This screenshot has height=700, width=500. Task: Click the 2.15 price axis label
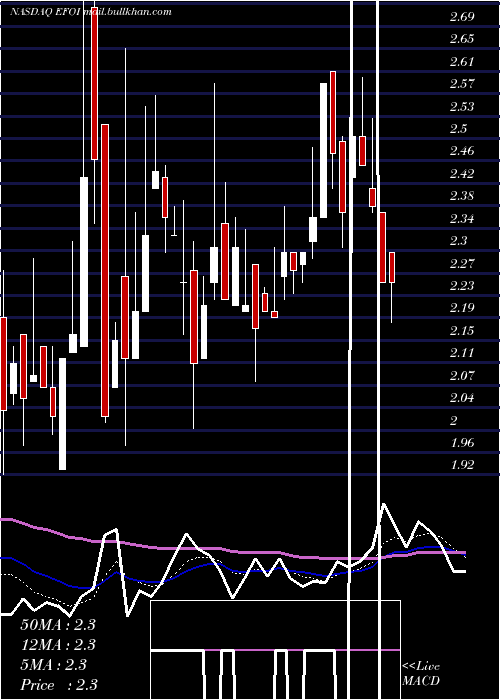pyautogui.click(x=462, y=331)
